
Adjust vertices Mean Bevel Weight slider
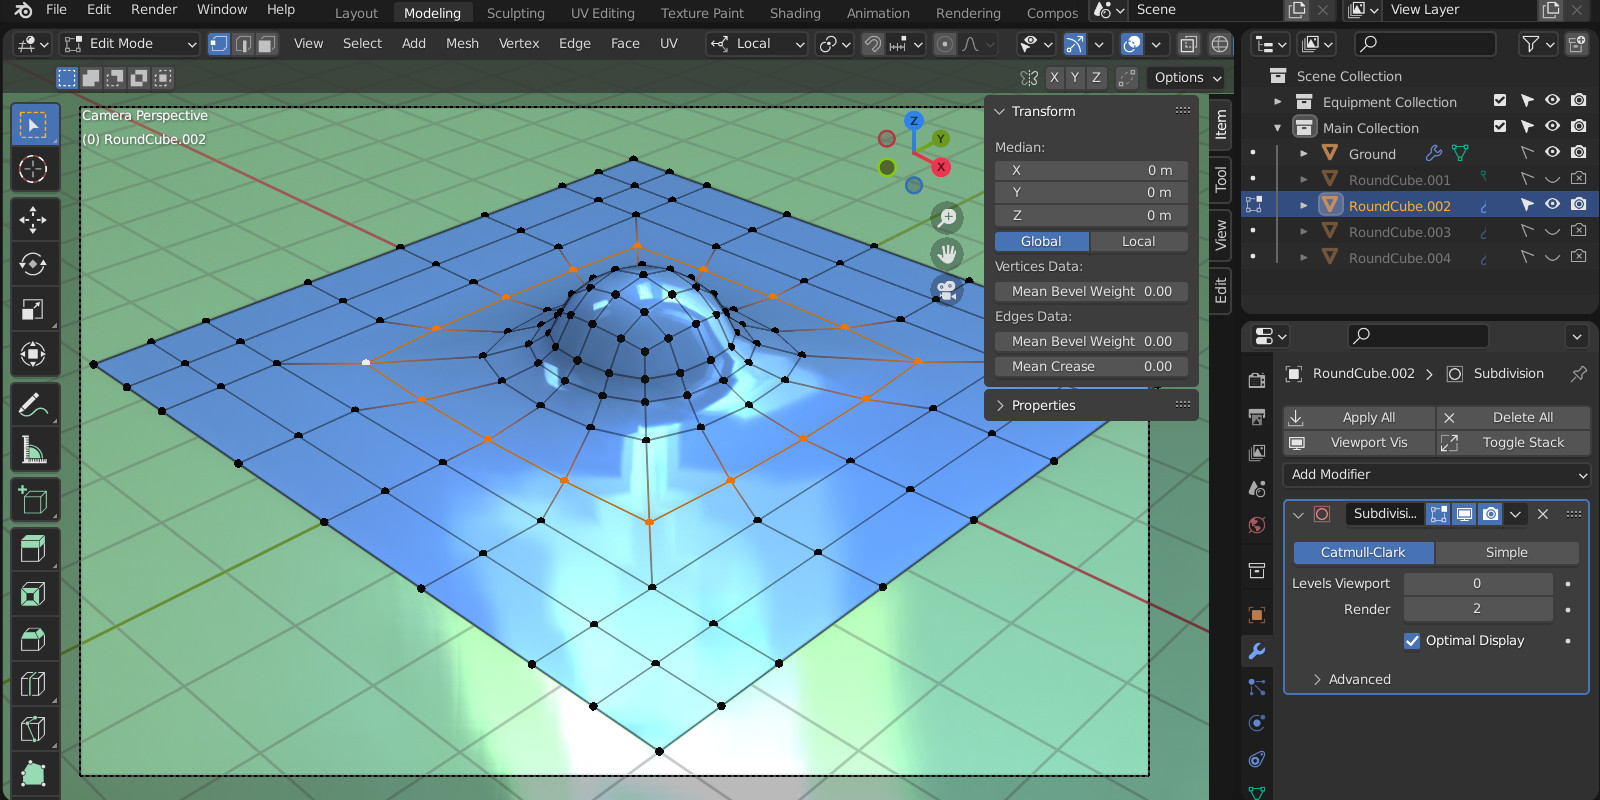click(1091, 291)
